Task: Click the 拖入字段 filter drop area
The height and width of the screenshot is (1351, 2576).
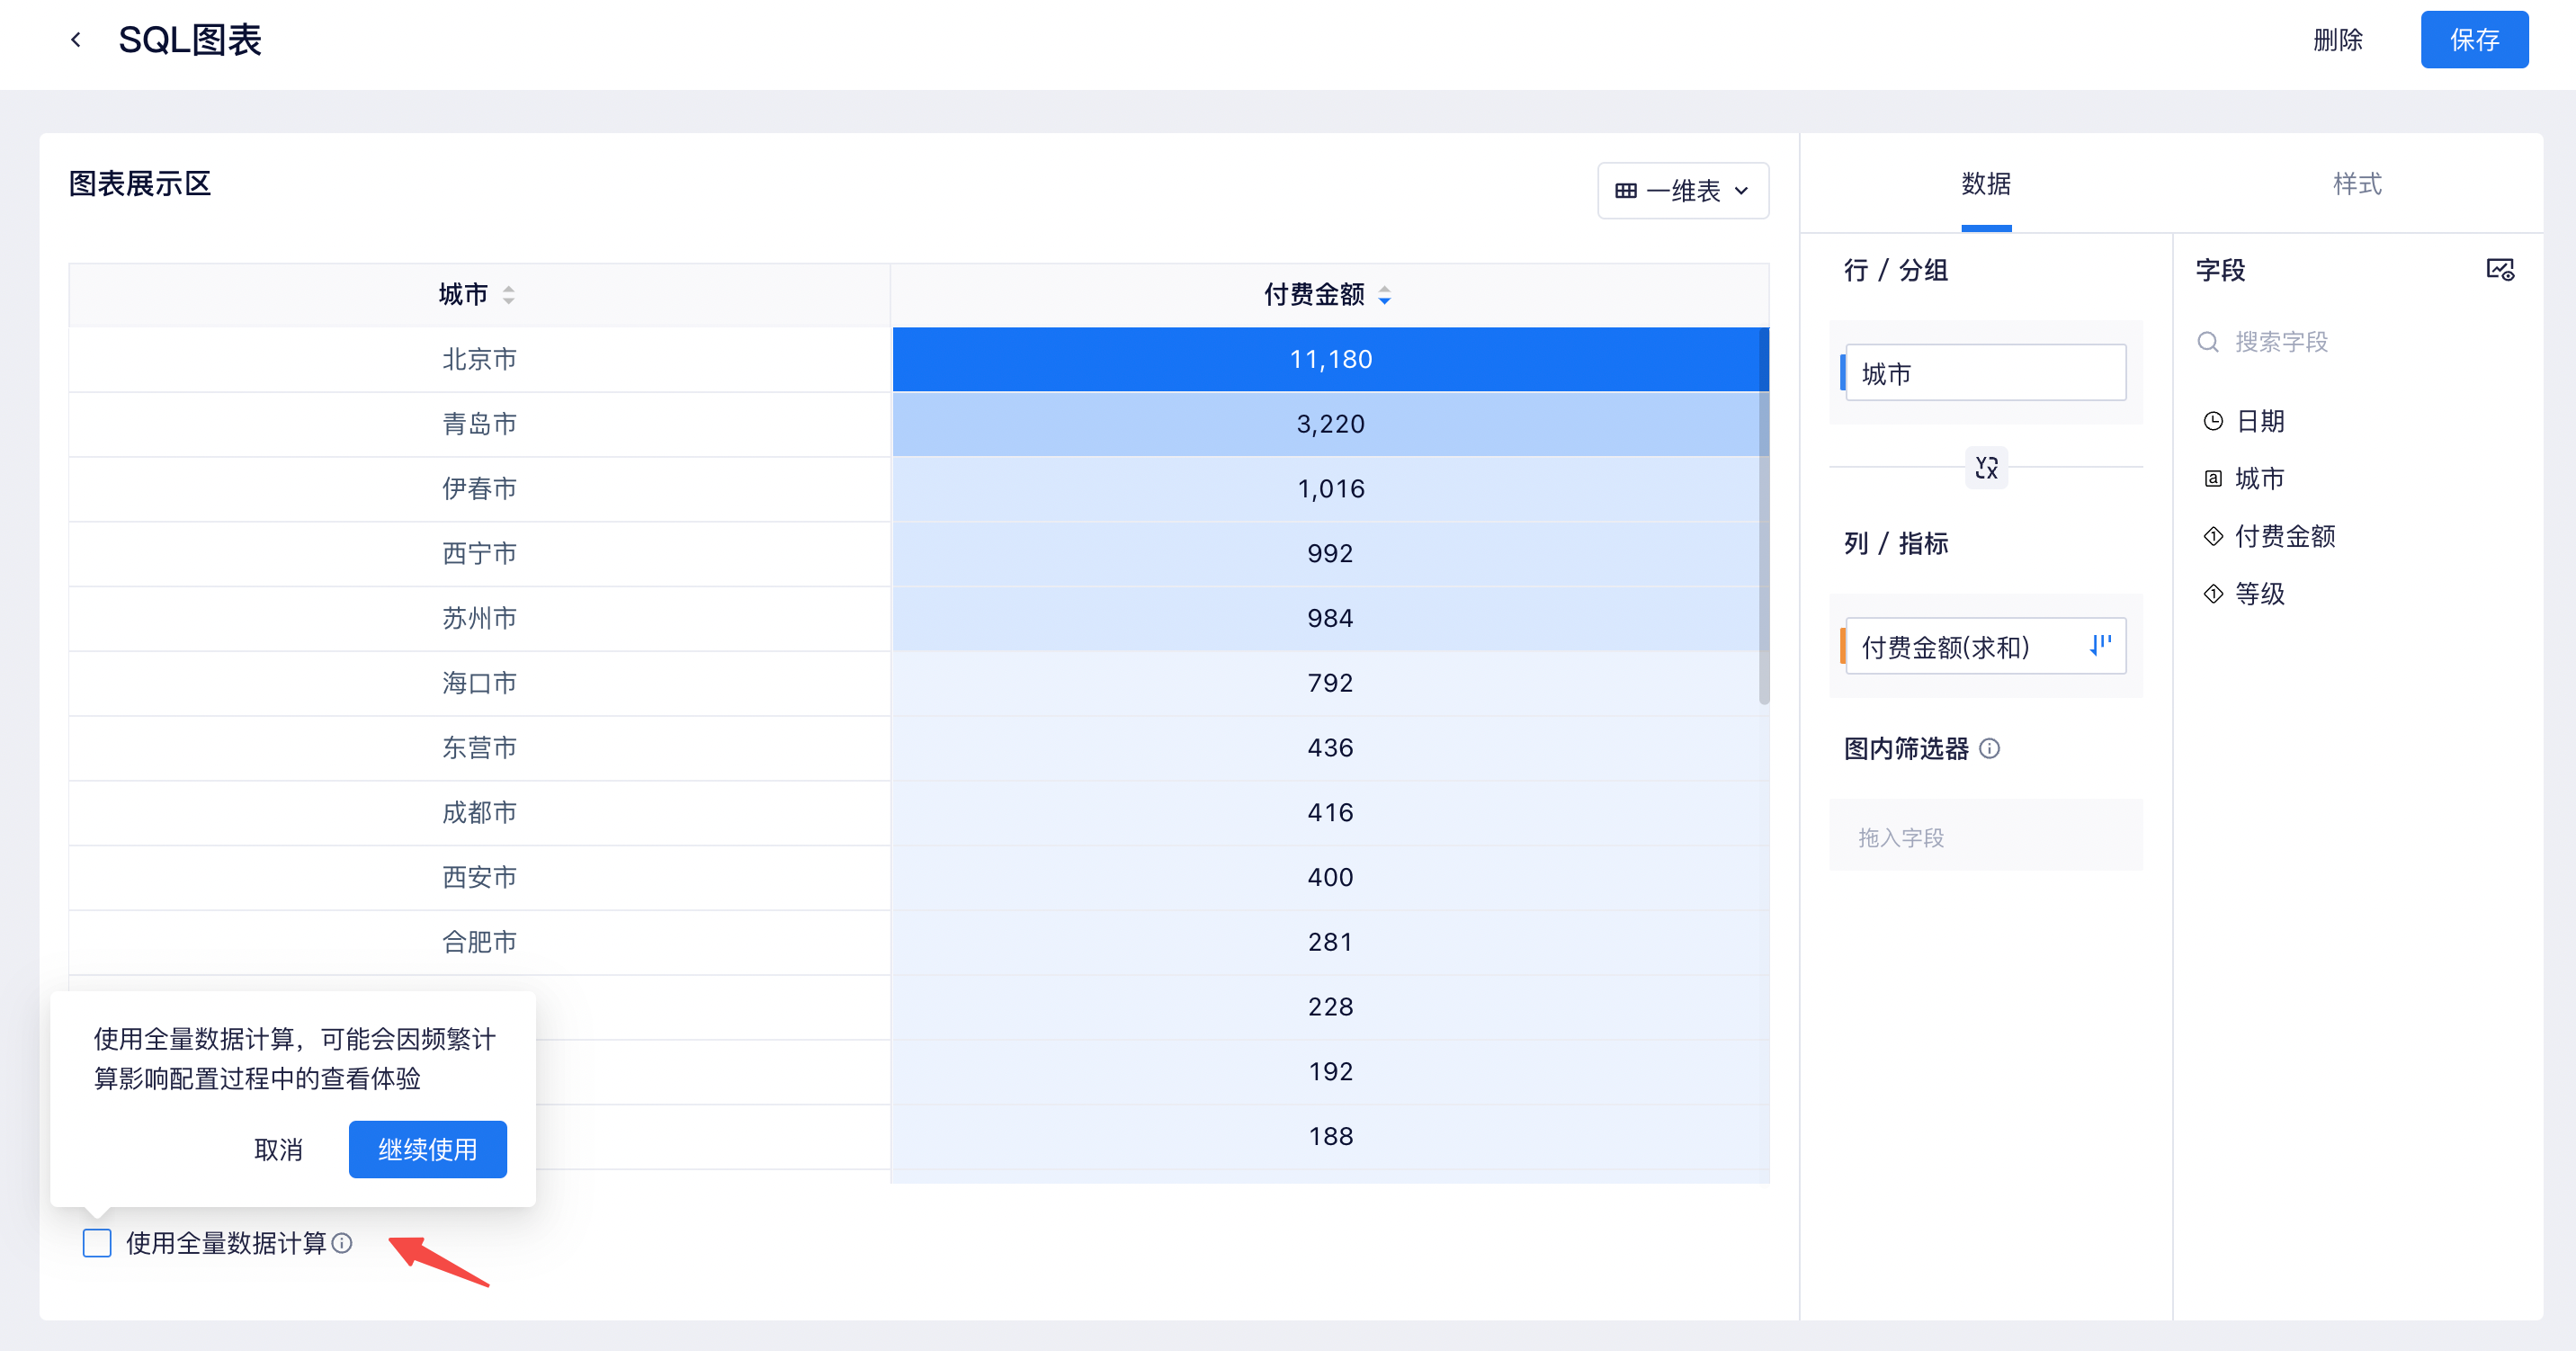Action: coord(1985,836)
